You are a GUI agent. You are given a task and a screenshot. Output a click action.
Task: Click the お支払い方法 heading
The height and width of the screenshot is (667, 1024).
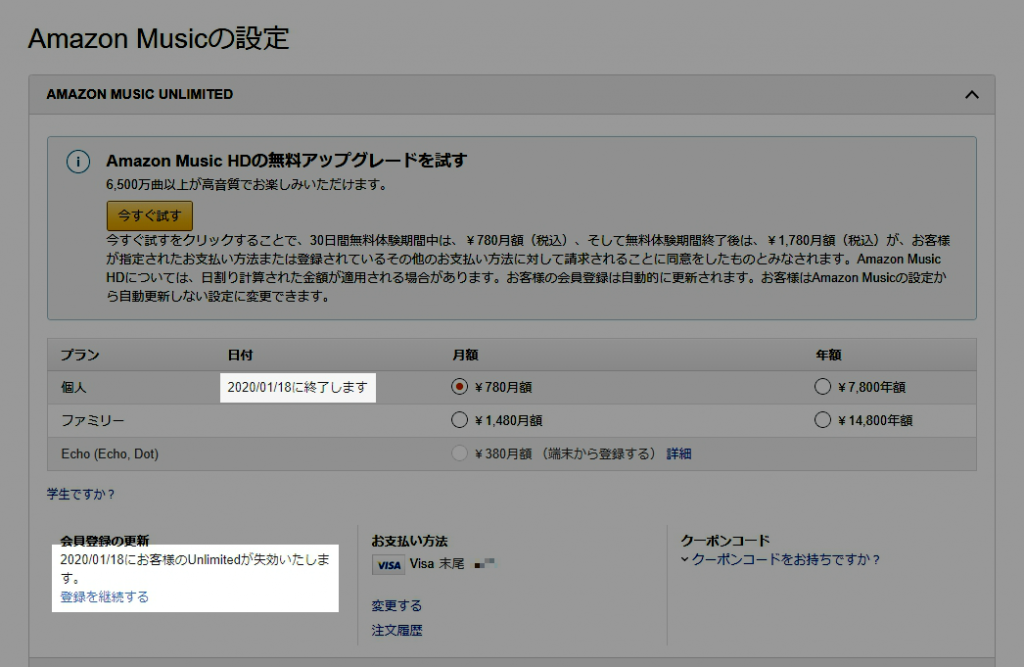tap(409, 541)
